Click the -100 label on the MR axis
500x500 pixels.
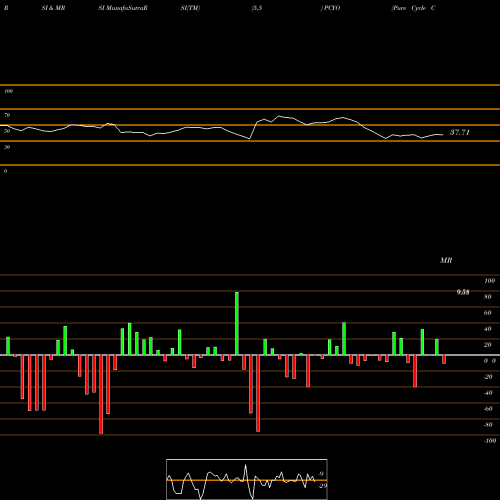pyautogui.click(x=490, y=441)
